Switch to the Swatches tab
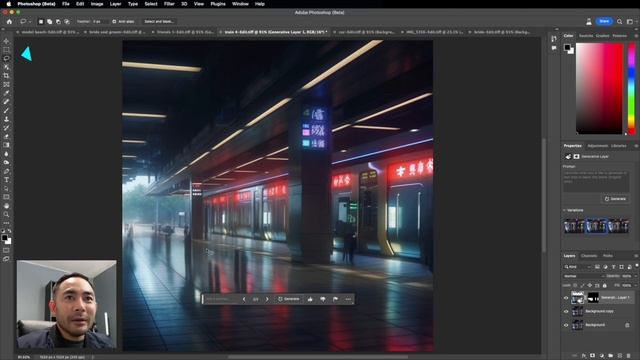The height and width of the screenshot is (360, 640). (x=586, y=36)
